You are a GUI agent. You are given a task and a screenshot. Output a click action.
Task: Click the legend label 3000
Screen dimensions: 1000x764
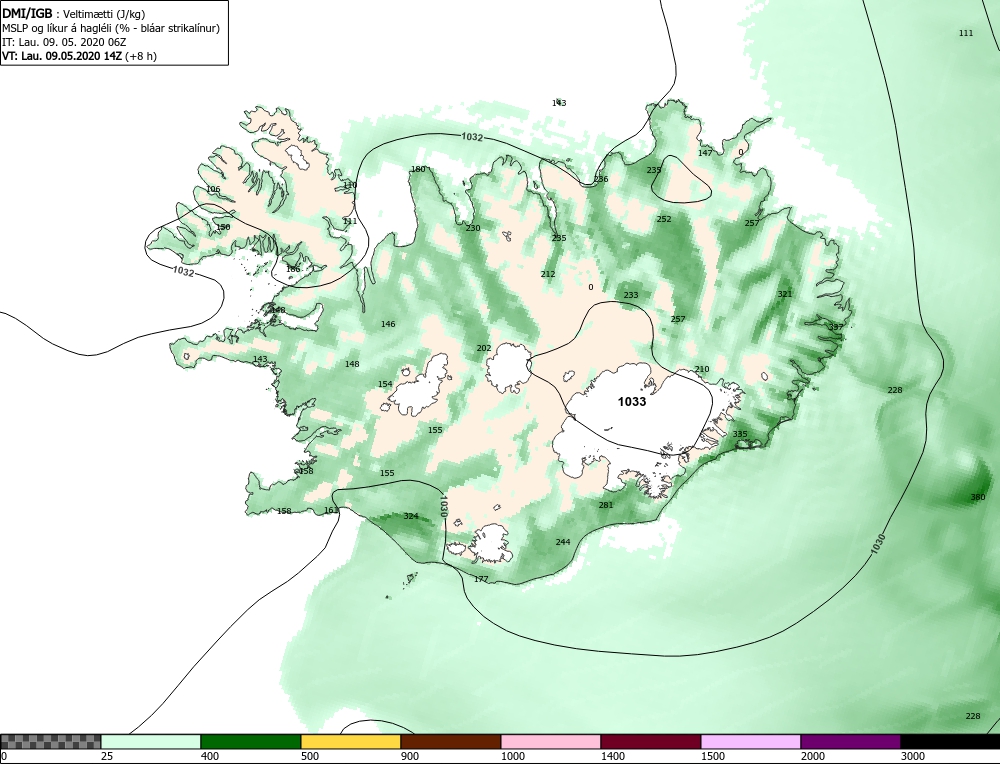pos(913,756)
